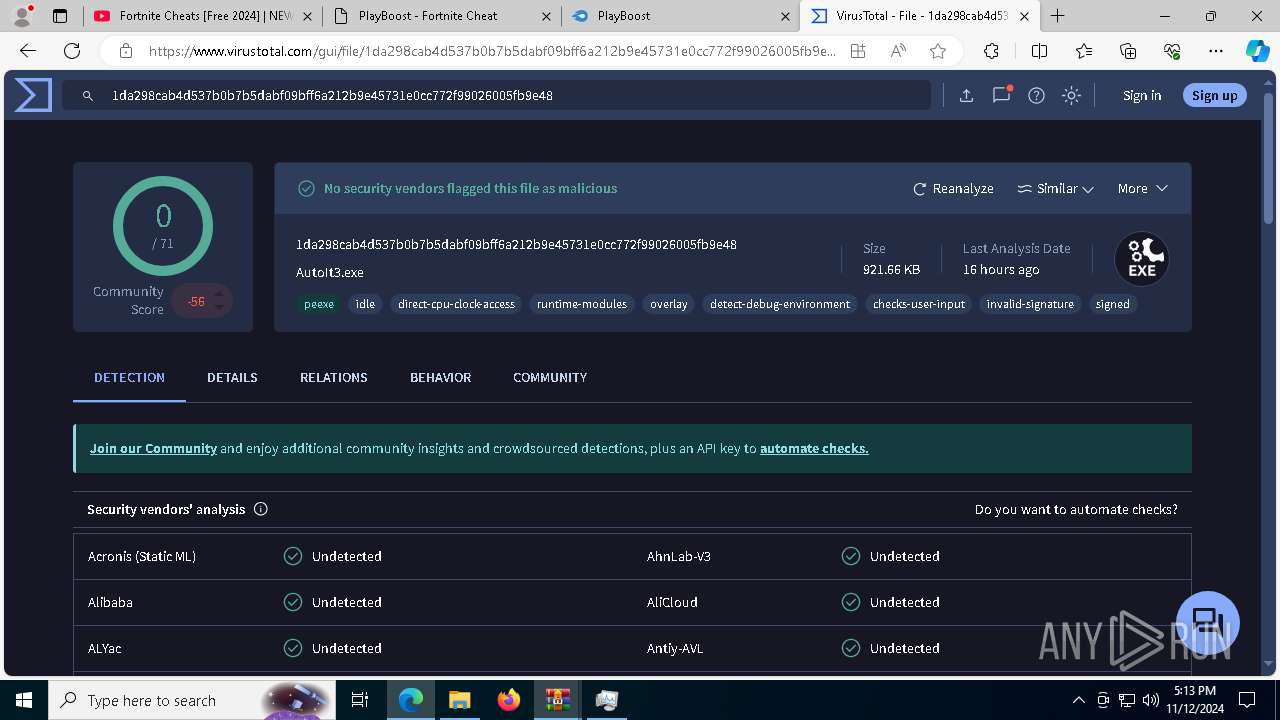
Task: Open the help question mark icon
Action: point(1036,96)
